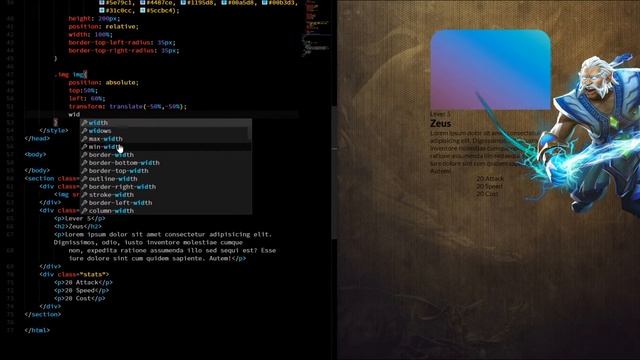Screen dimensions: 640x360
Task: Click the #31c0cc color swatch
Action: coord(102,10)
